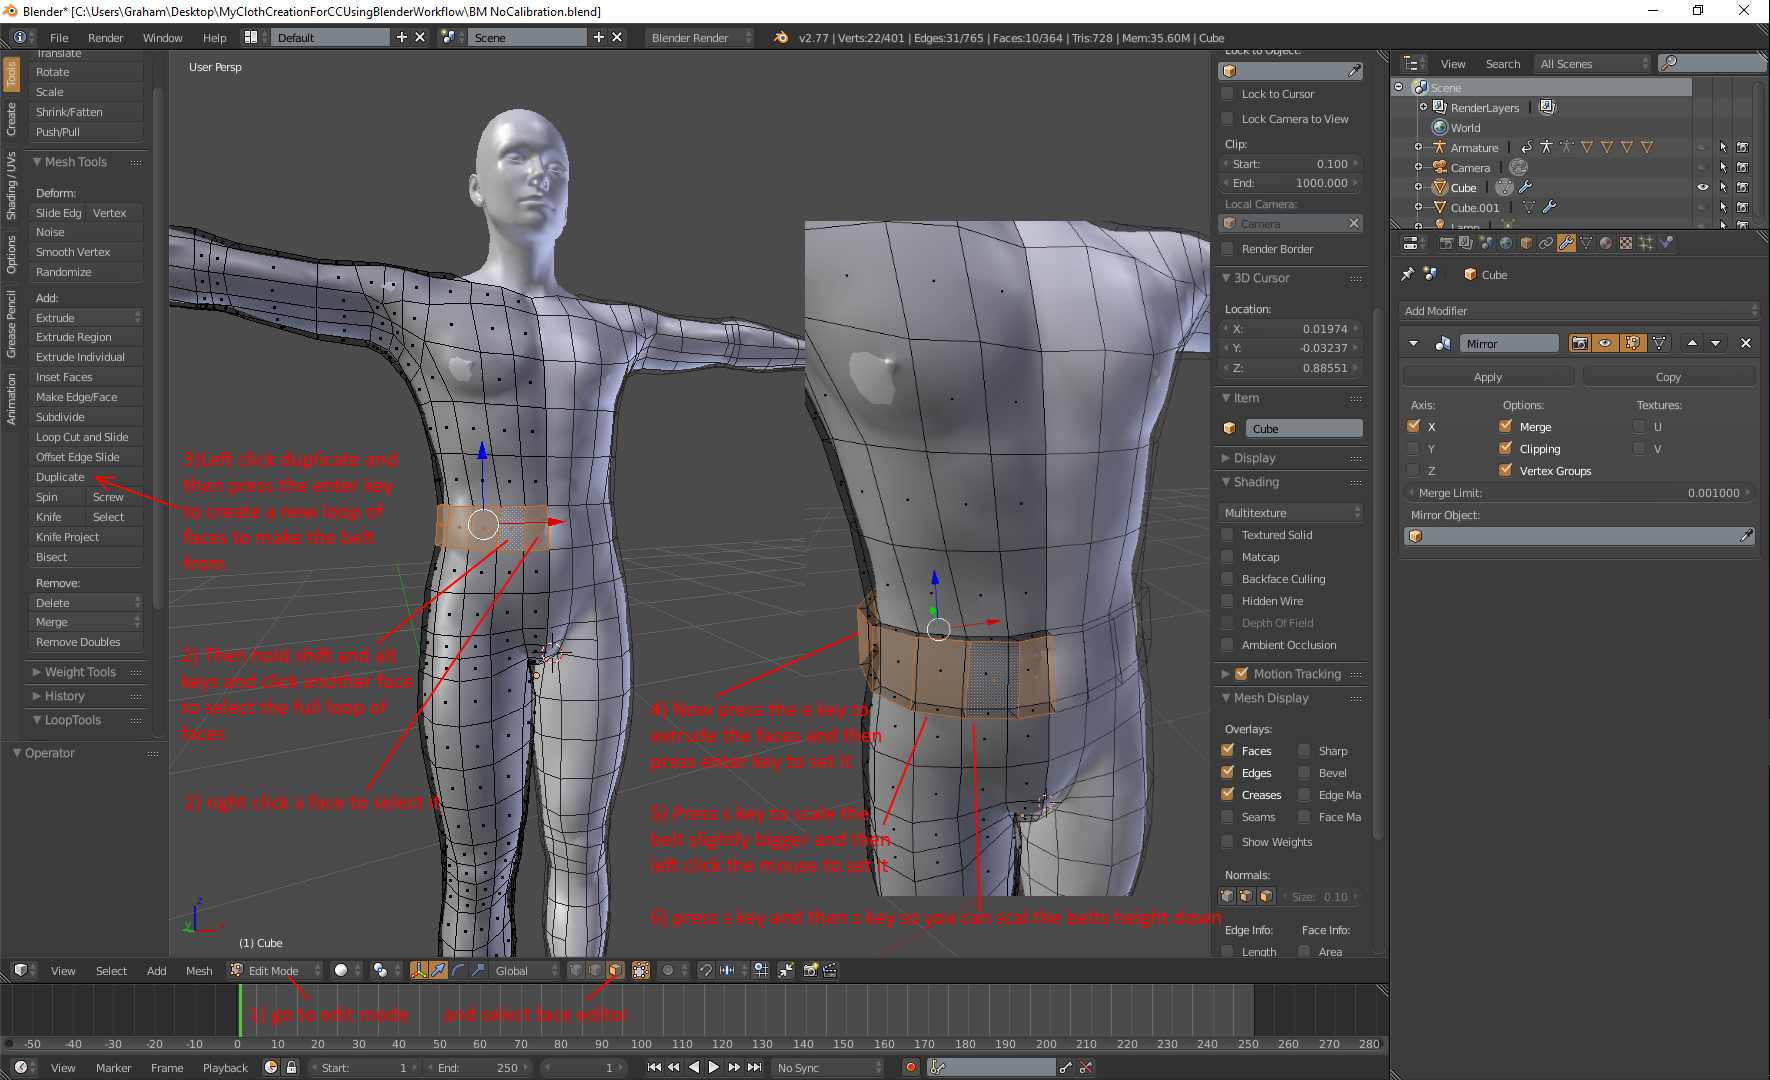
Task: Open the Modifiers wrench tab
Action: pos(1566,243)
